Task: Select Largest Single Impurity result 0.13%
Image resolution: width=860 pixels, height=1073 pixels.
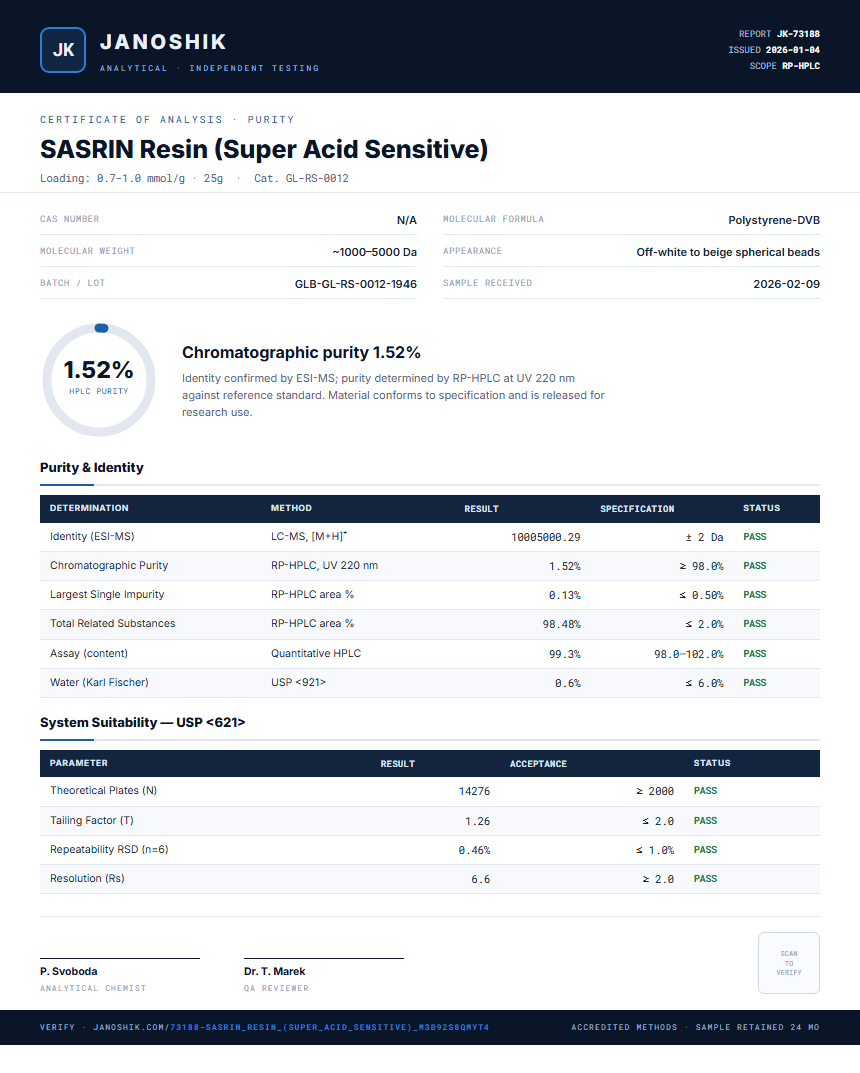Action: click(x=564, y=595)
